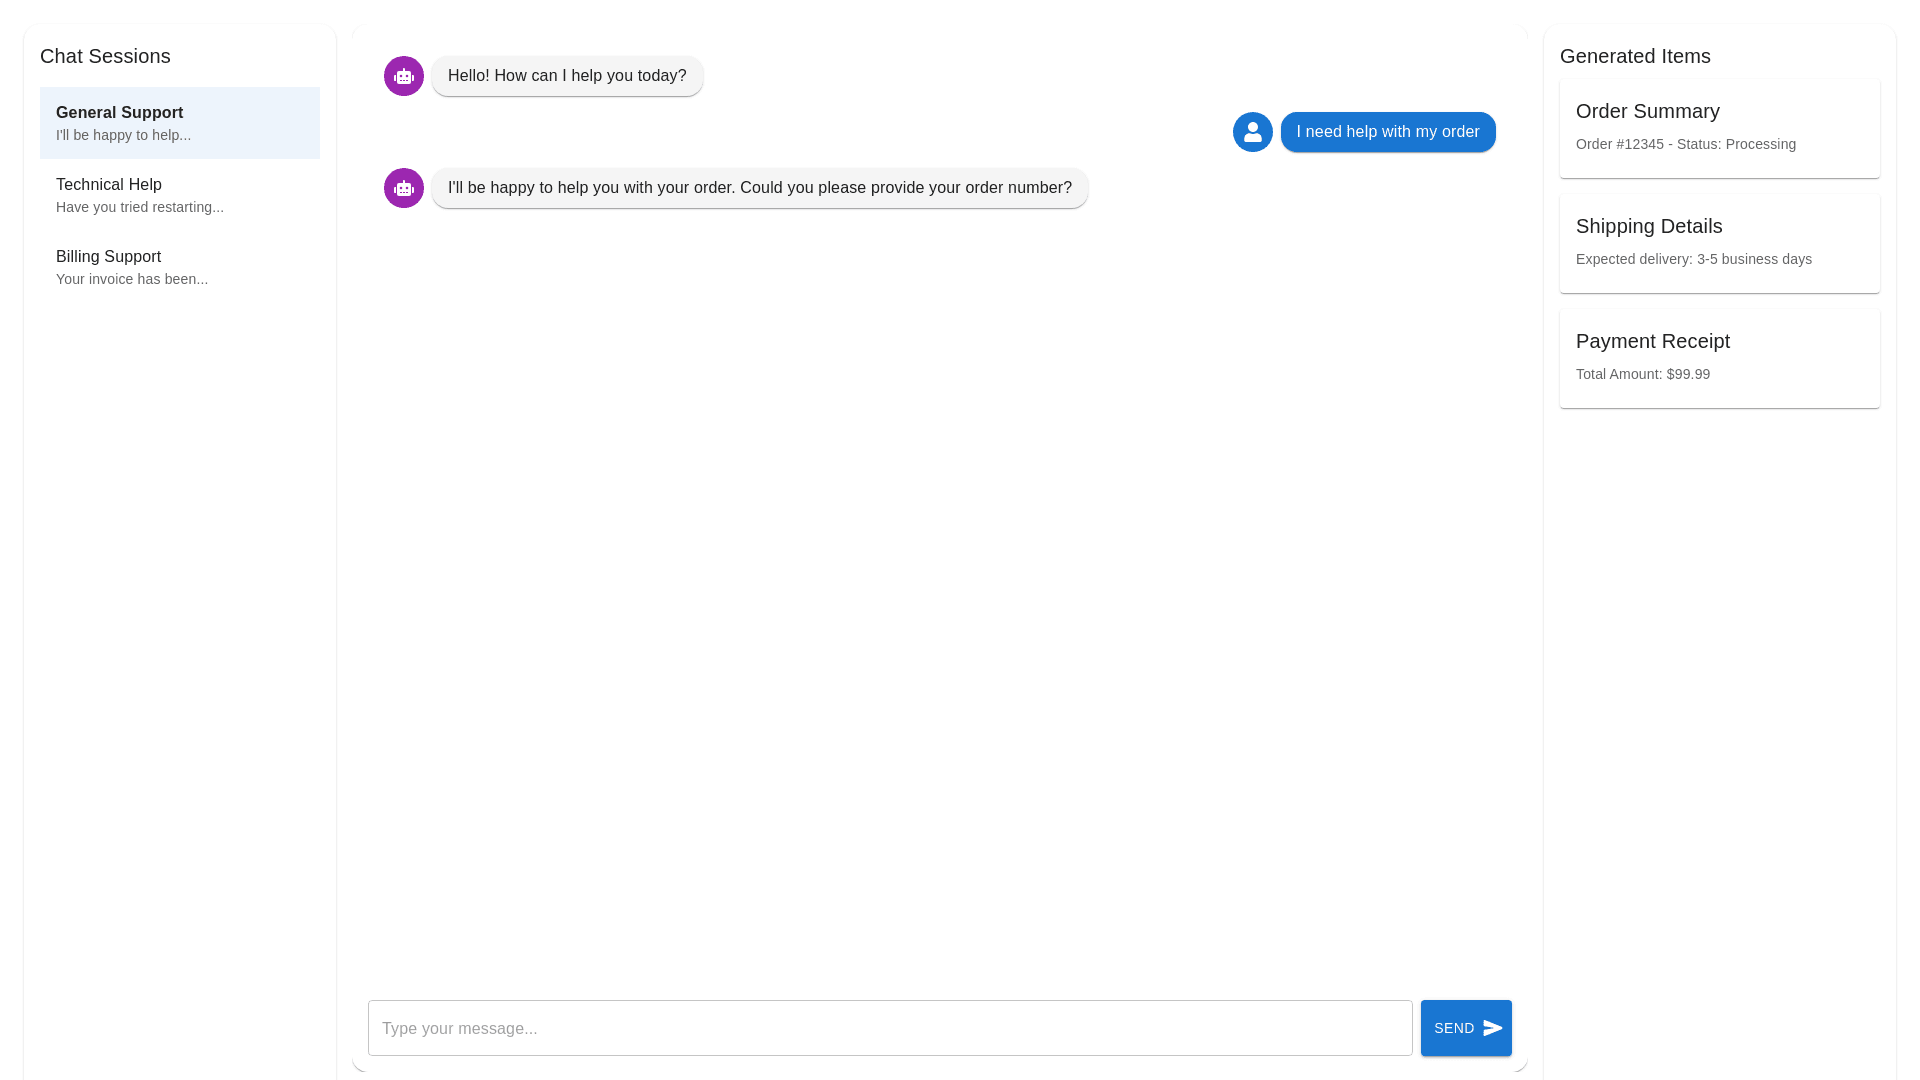Click the 'I need help with my order' message
Screen dimensions: 1920x1080
(x=1388, y=132)
